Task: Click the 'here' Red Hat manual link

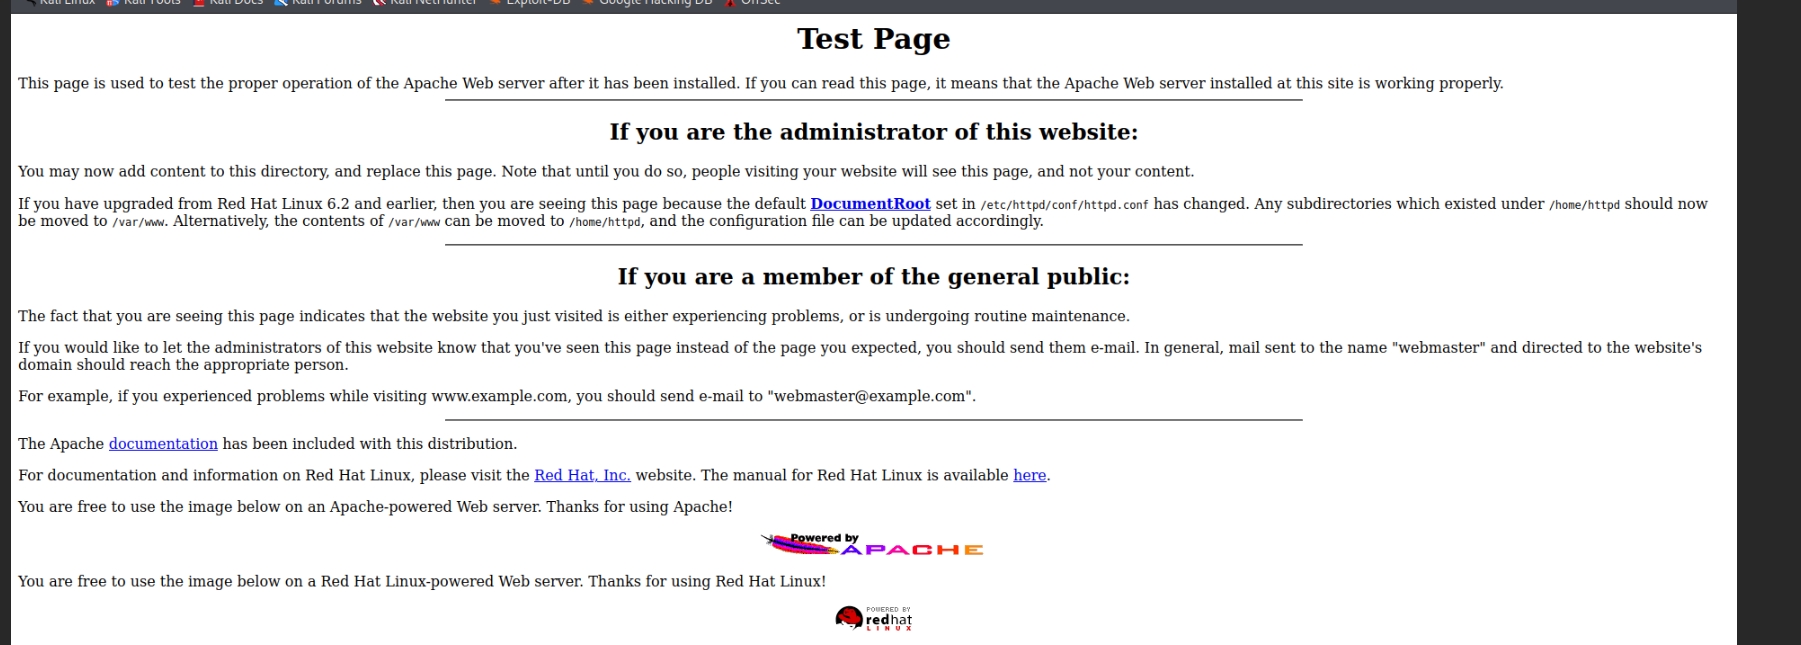Action: (1029, 476)
